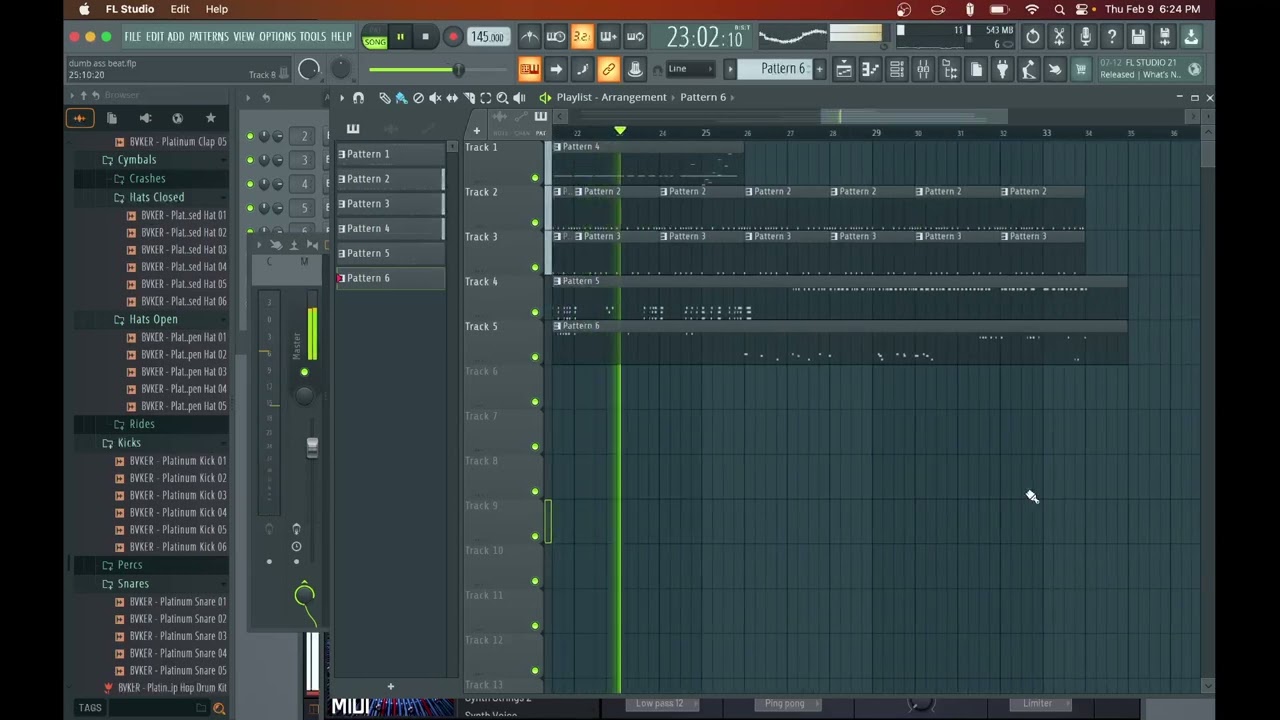
Task: Adjust the green song position slider
Action: pyautogui.click(x=458, y=70)
